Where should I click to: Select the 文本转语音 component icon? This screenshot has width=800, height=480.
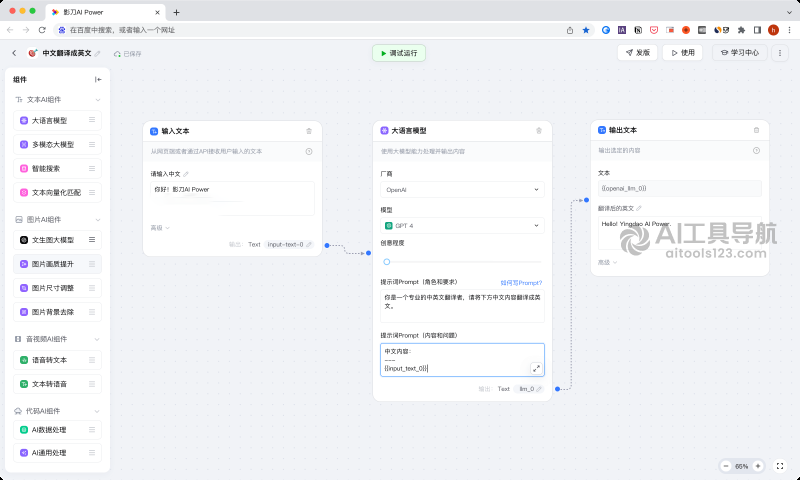(x=23, y=384)
